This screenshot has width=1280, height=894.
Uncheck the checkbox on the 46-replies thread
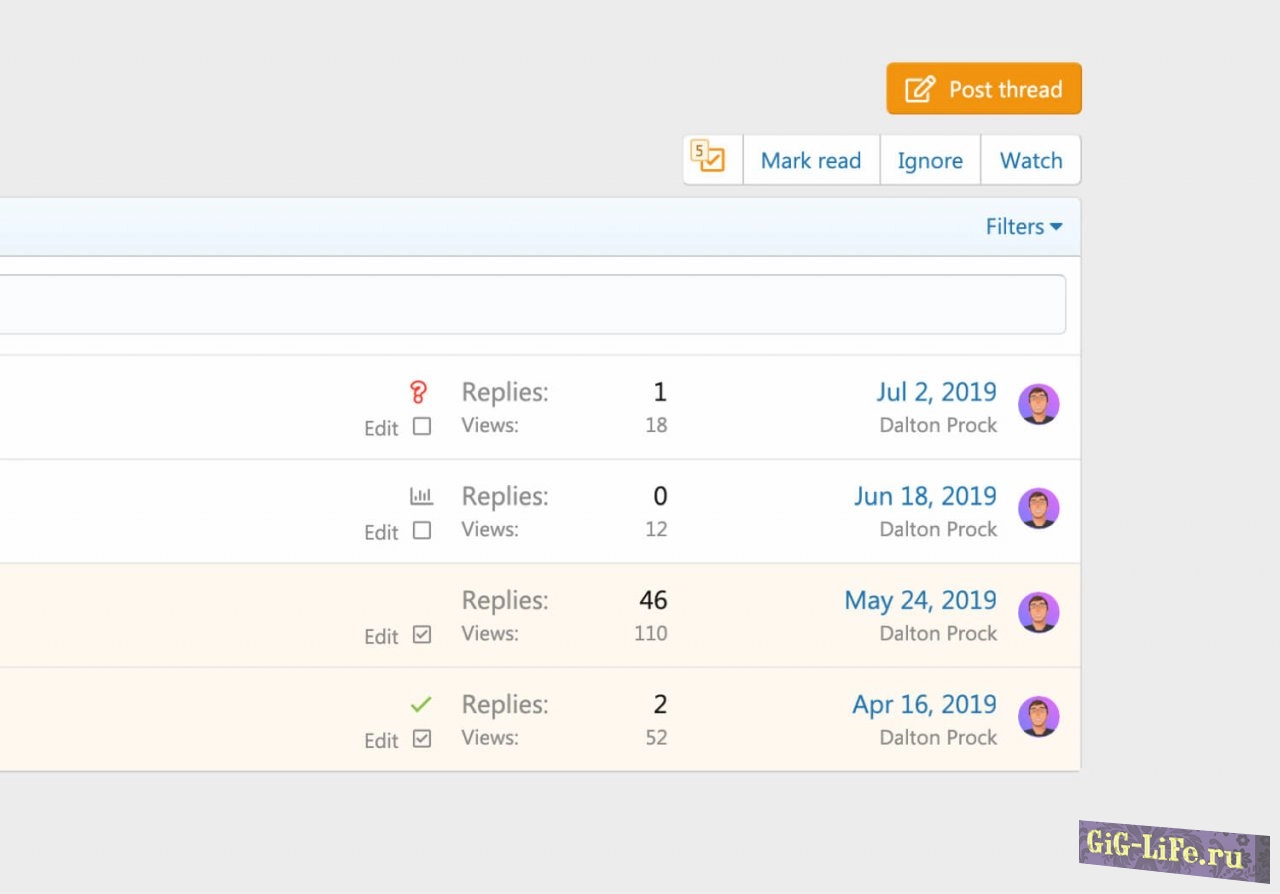tap(422, 635)
